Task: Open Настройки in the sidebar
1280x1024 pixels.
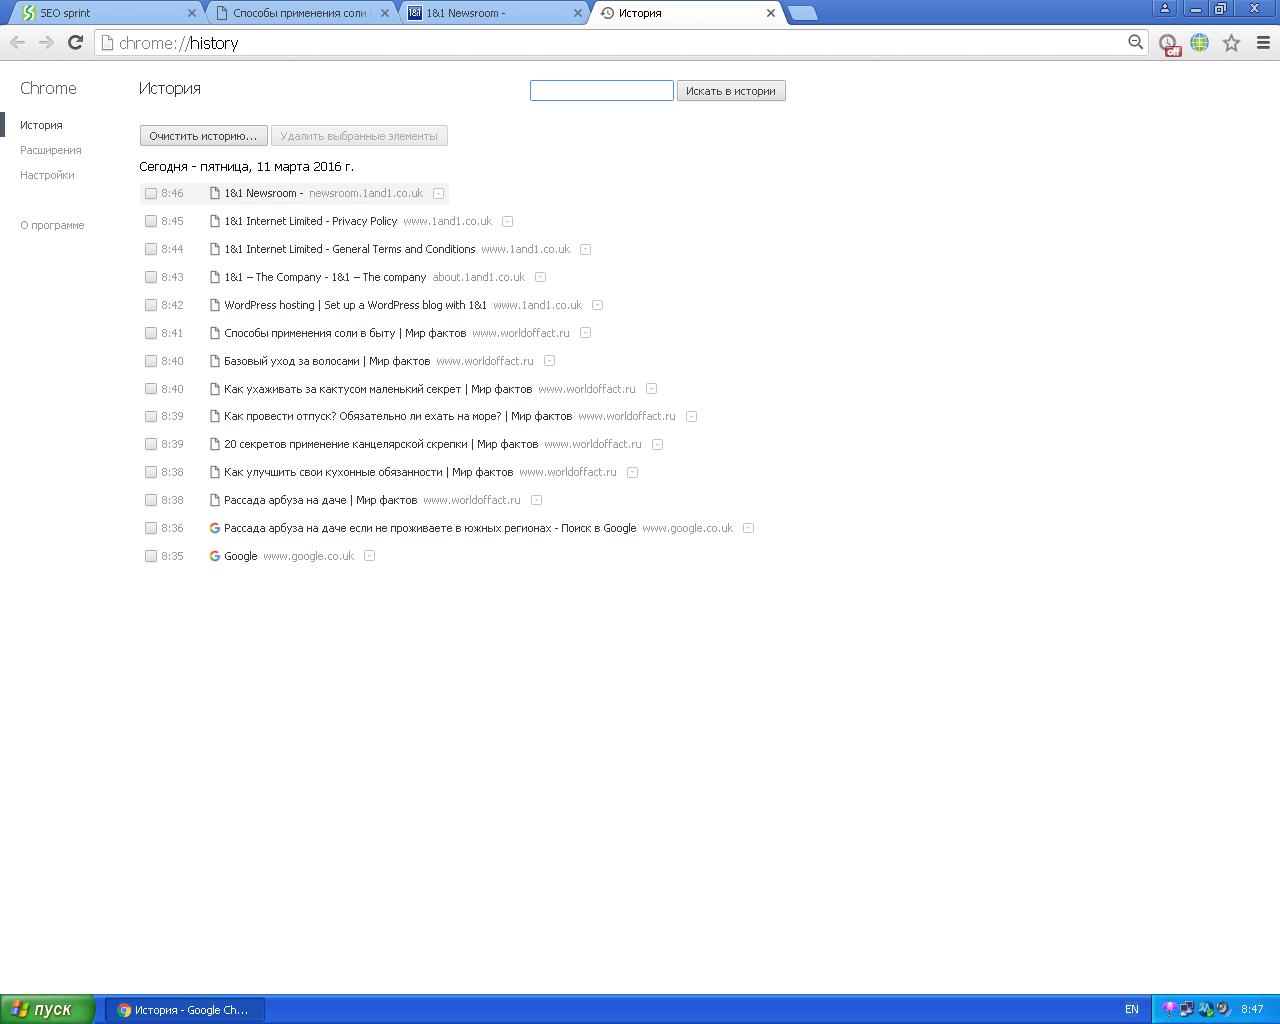Action: coord(47,175)
